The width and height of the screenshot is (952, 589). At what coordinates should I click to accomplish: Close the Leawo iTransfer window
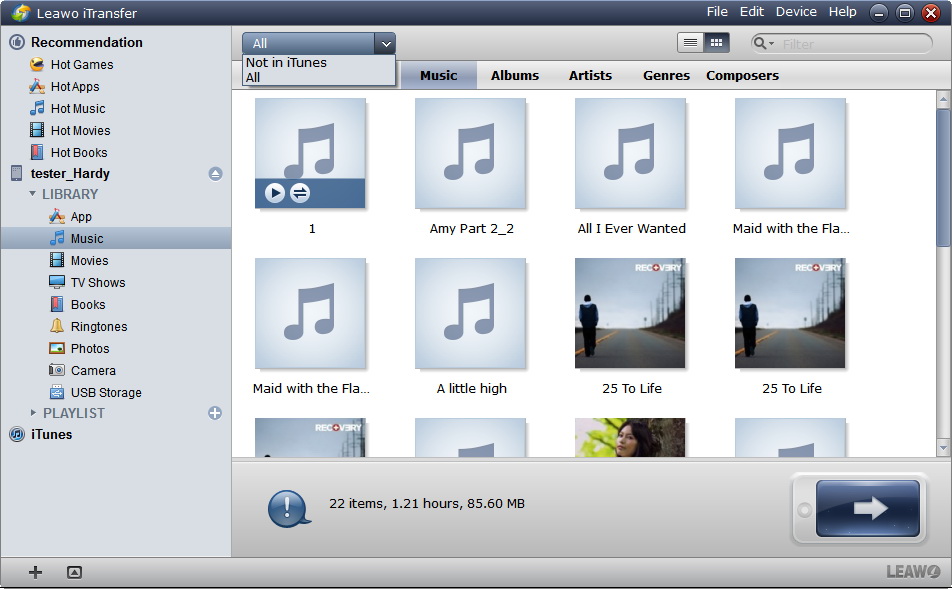click(x=931, y=13)
